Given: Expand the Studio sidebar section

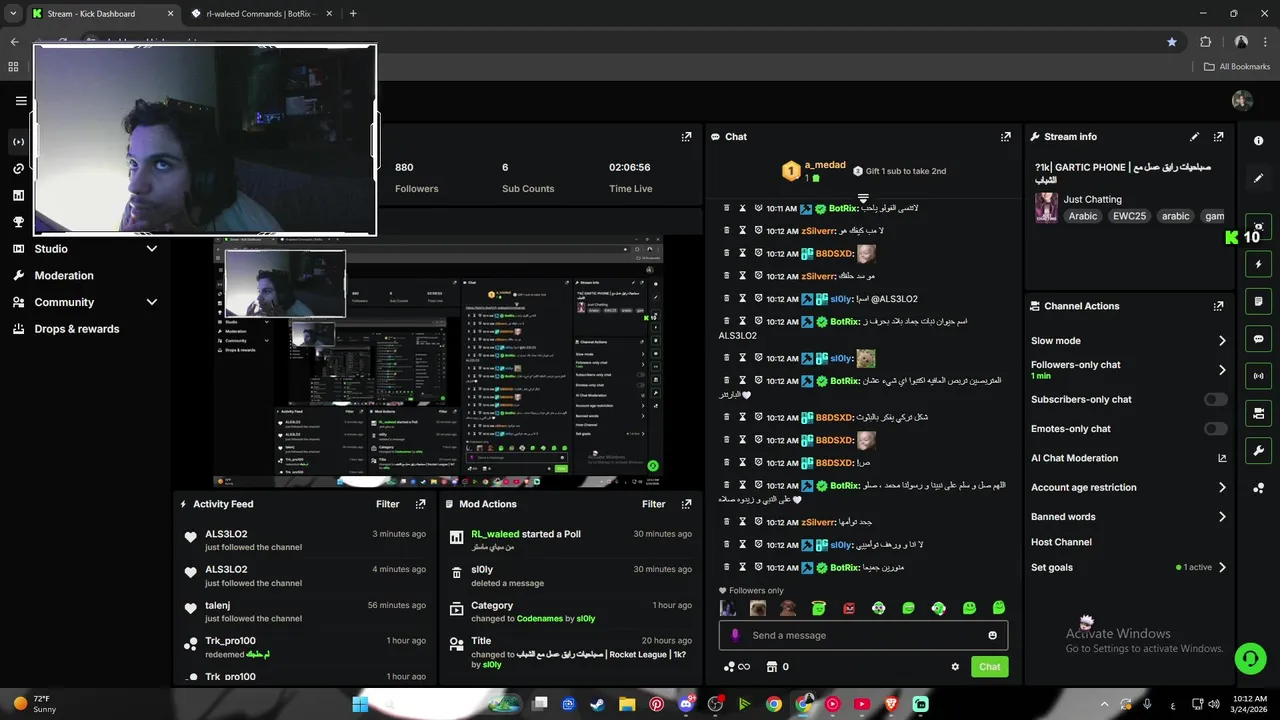Looking at the screenshot, I should pos(152,249).
